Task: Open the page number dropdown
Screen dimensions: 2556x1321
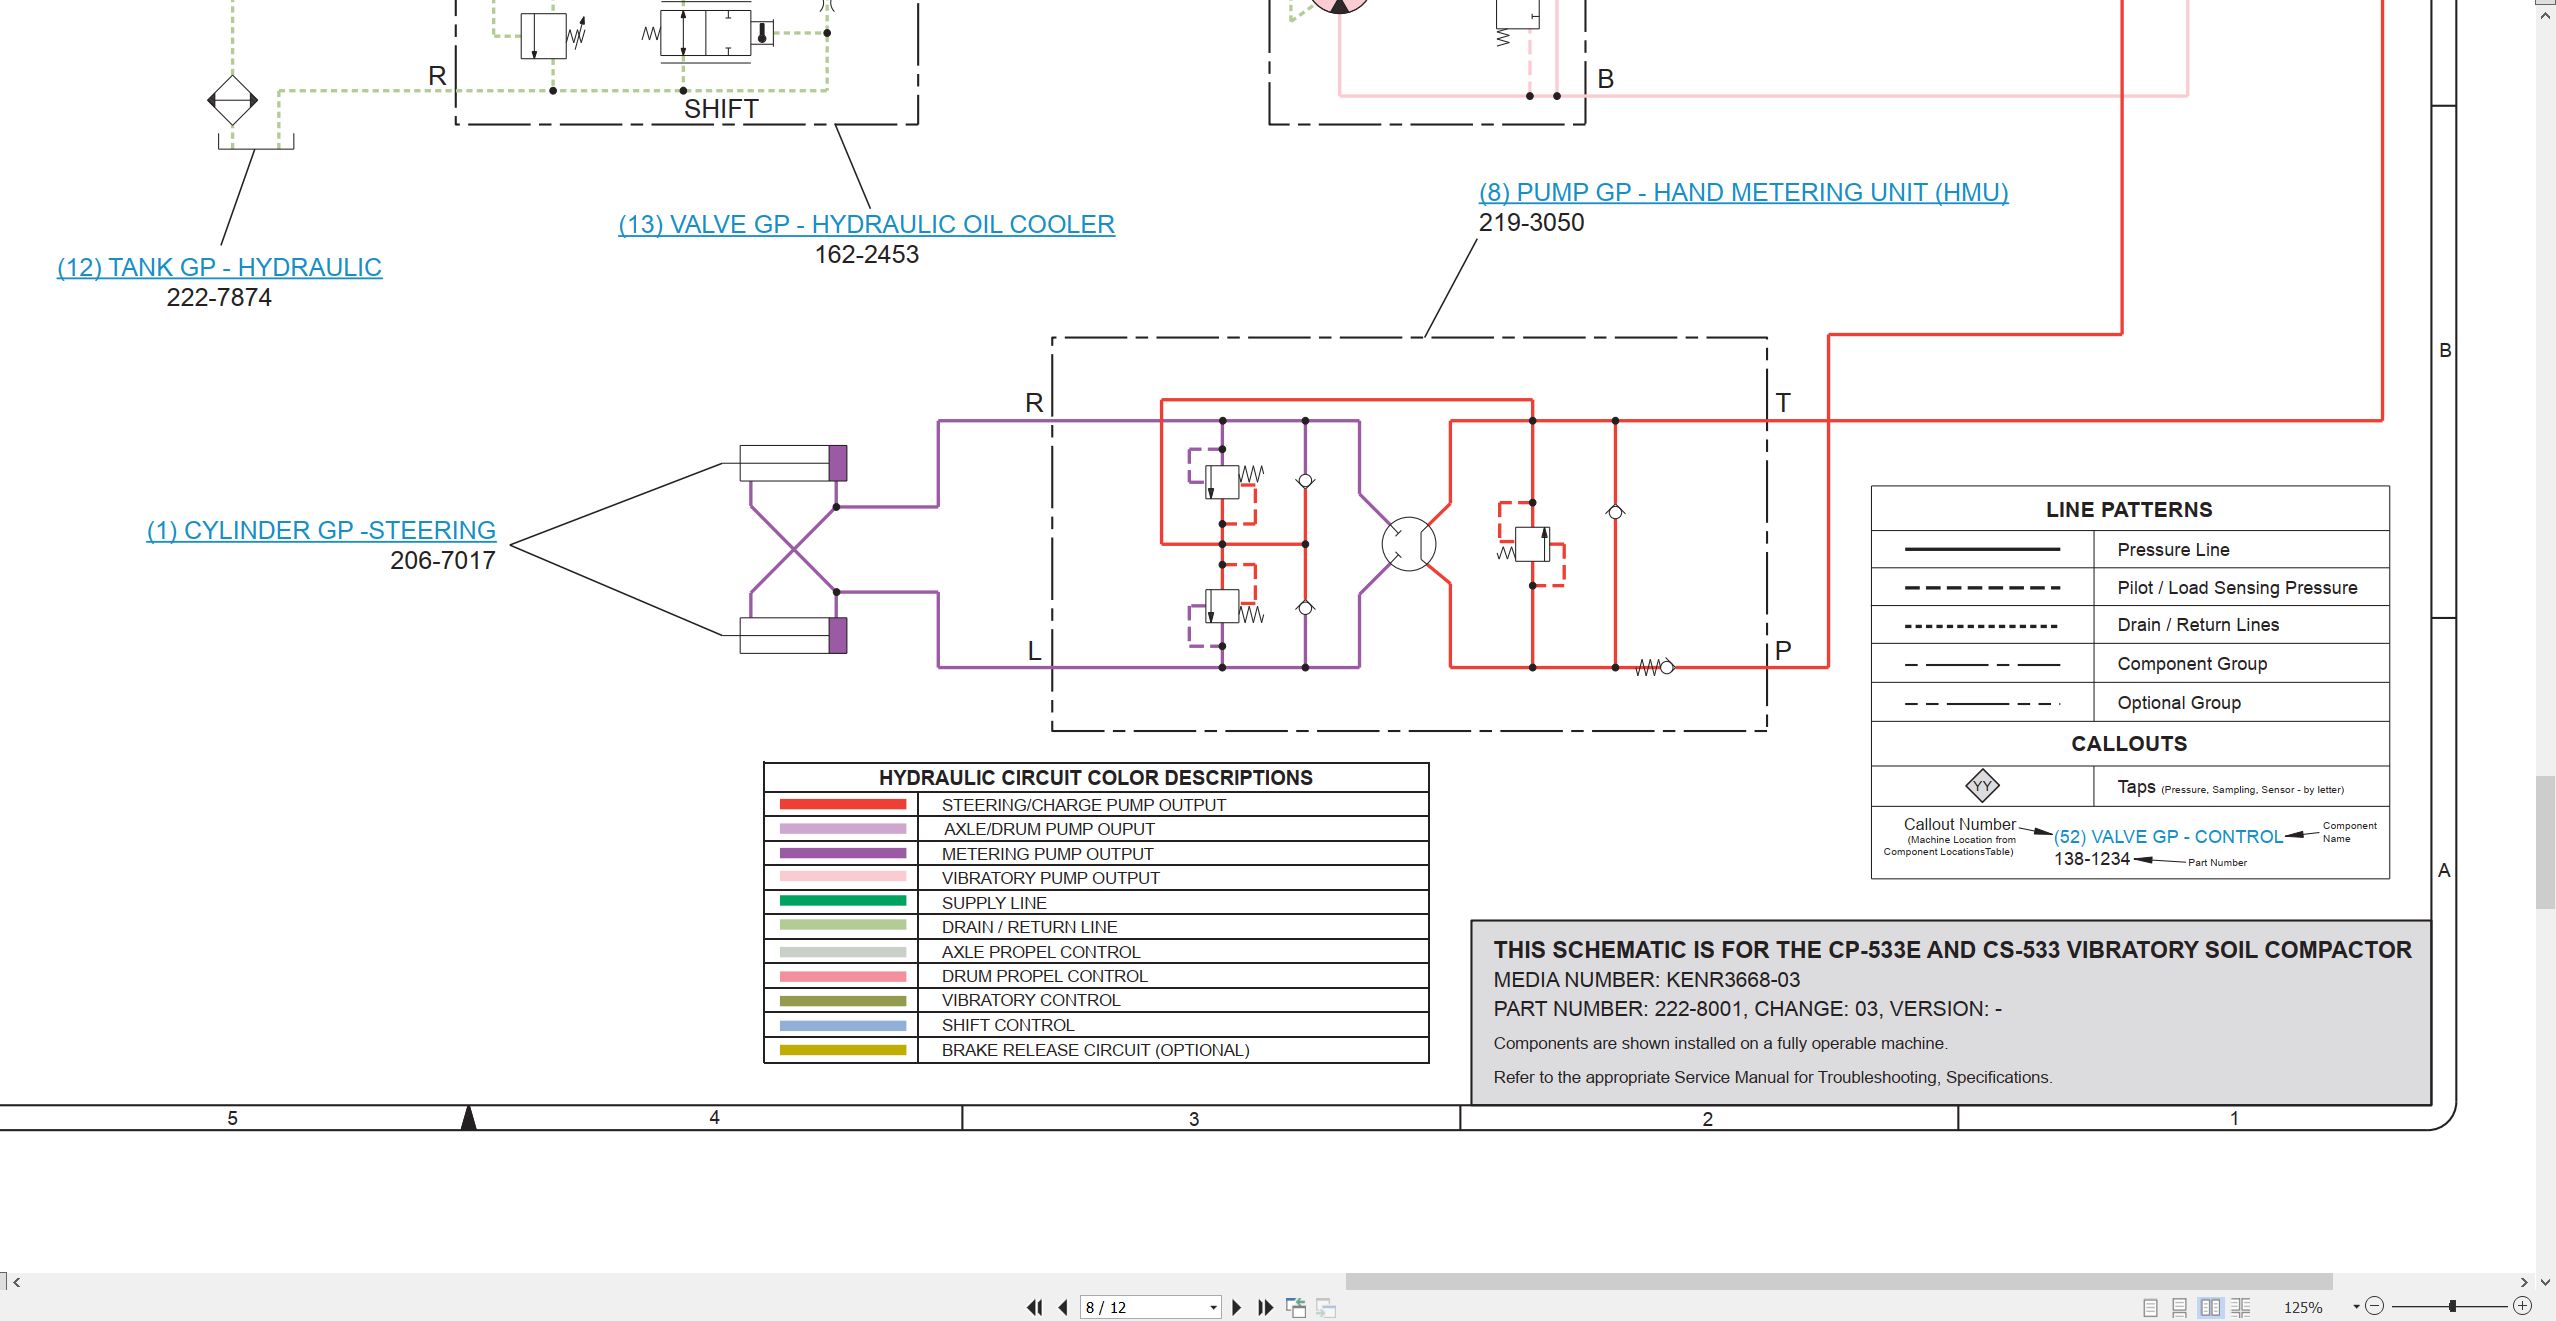Action: (1213, 1307)
